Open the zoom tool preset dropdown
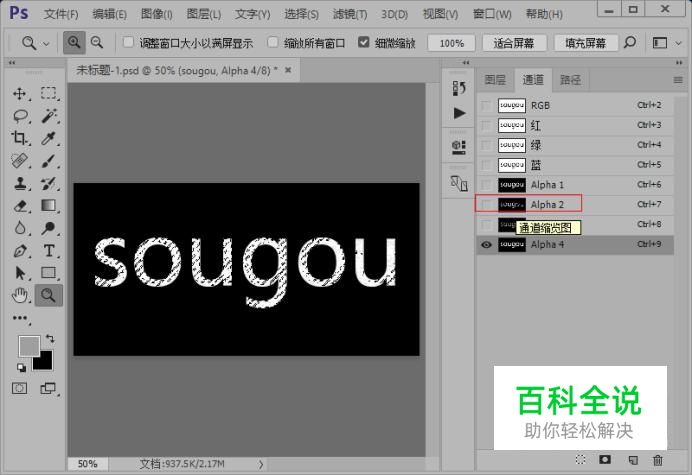The height and width of the screenshot is (475, 692). point(46,44)
